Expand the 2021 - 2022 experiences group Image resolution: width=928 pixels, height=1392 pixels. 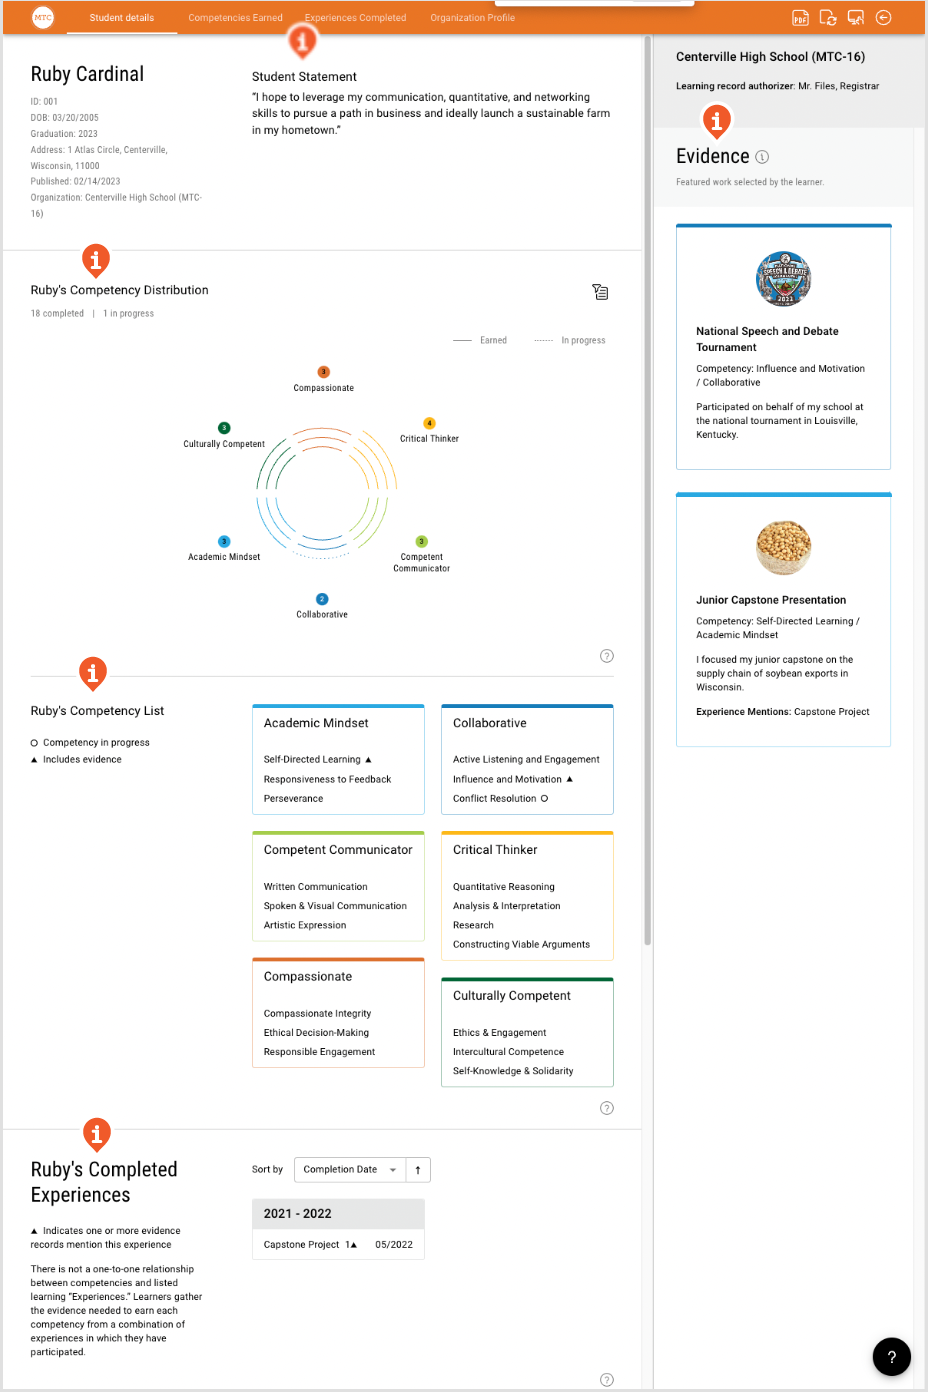pos(338,1214)
